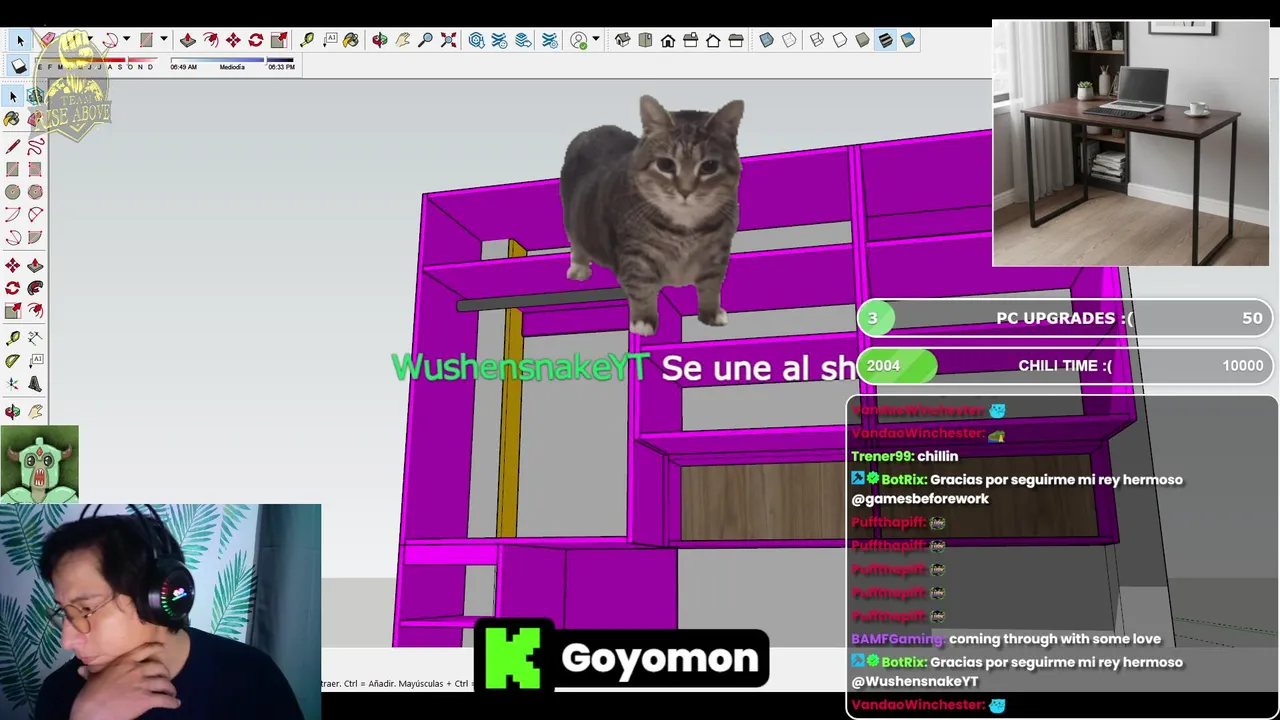Click Tape Measure in the top toolbar

307,40
